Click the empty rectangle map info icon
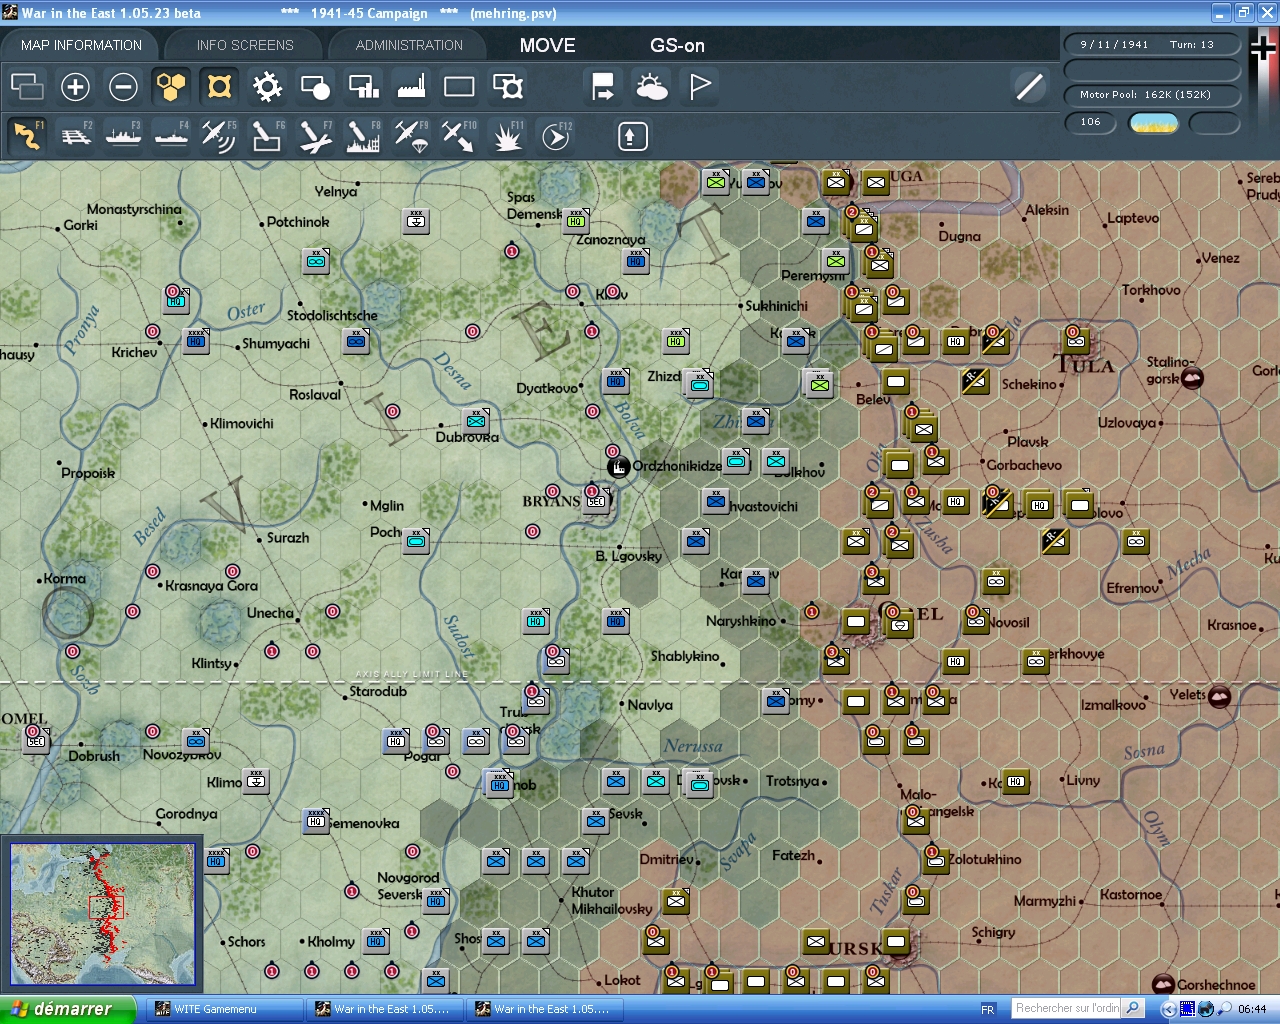1280x1024 pixels. (x=459, y=87)
